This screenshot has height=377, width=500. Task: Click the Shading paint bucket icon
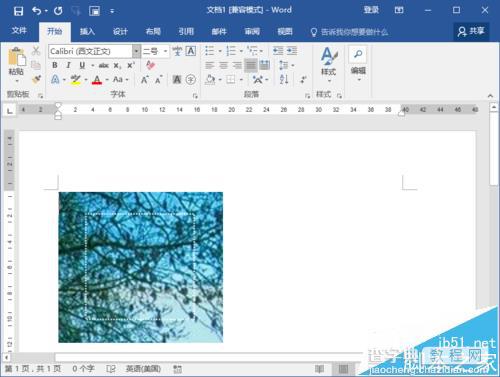coord(210,79)
